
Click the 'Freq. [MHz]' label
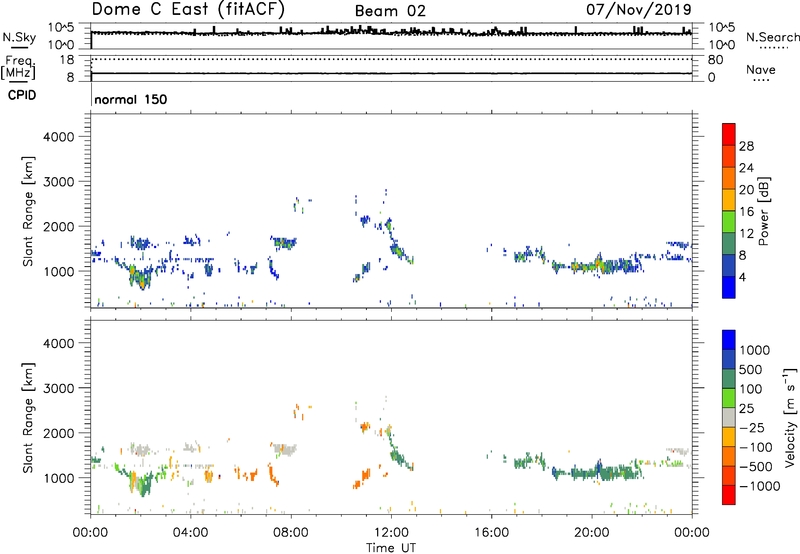[18, 68]
